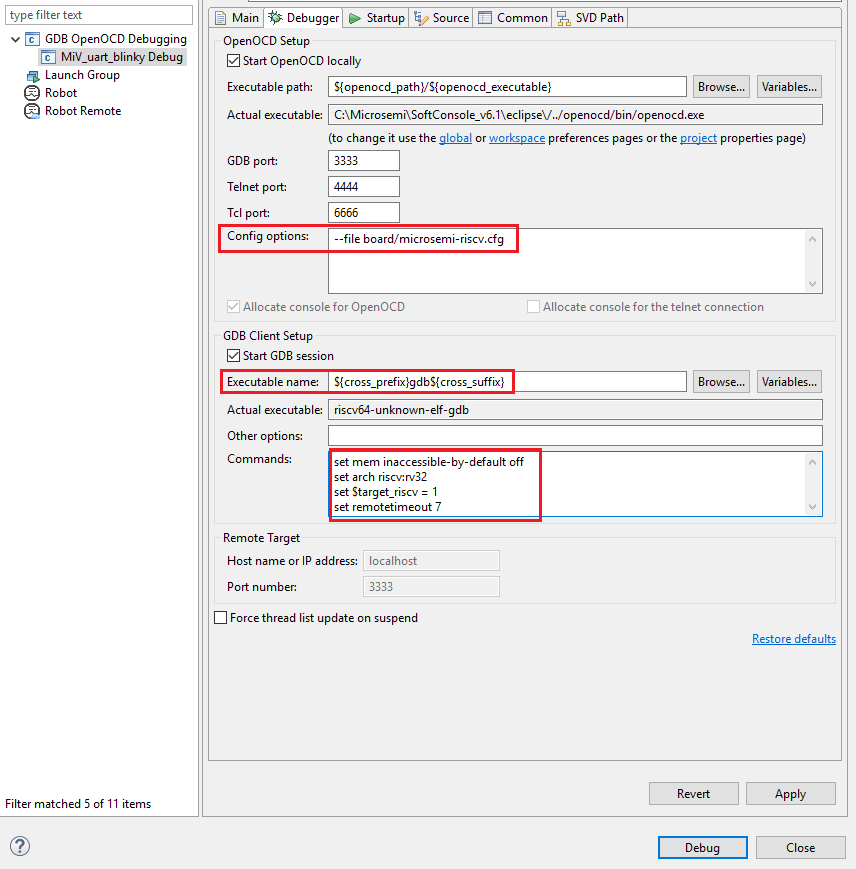Click the MiV_uart_blinky Debug configuration icon
The width and height of the screenshot is (856, 869).
click(x=48, y=57)
